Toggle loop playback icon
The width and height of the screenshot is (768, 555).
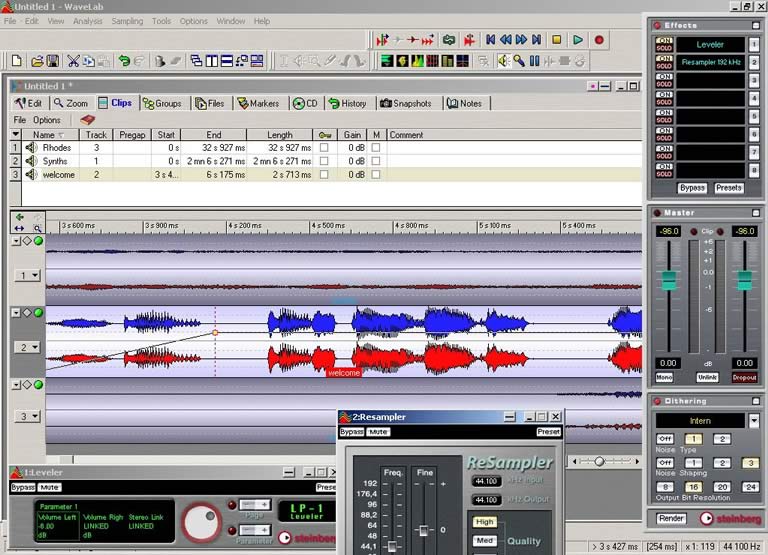(x=449, y=40)
